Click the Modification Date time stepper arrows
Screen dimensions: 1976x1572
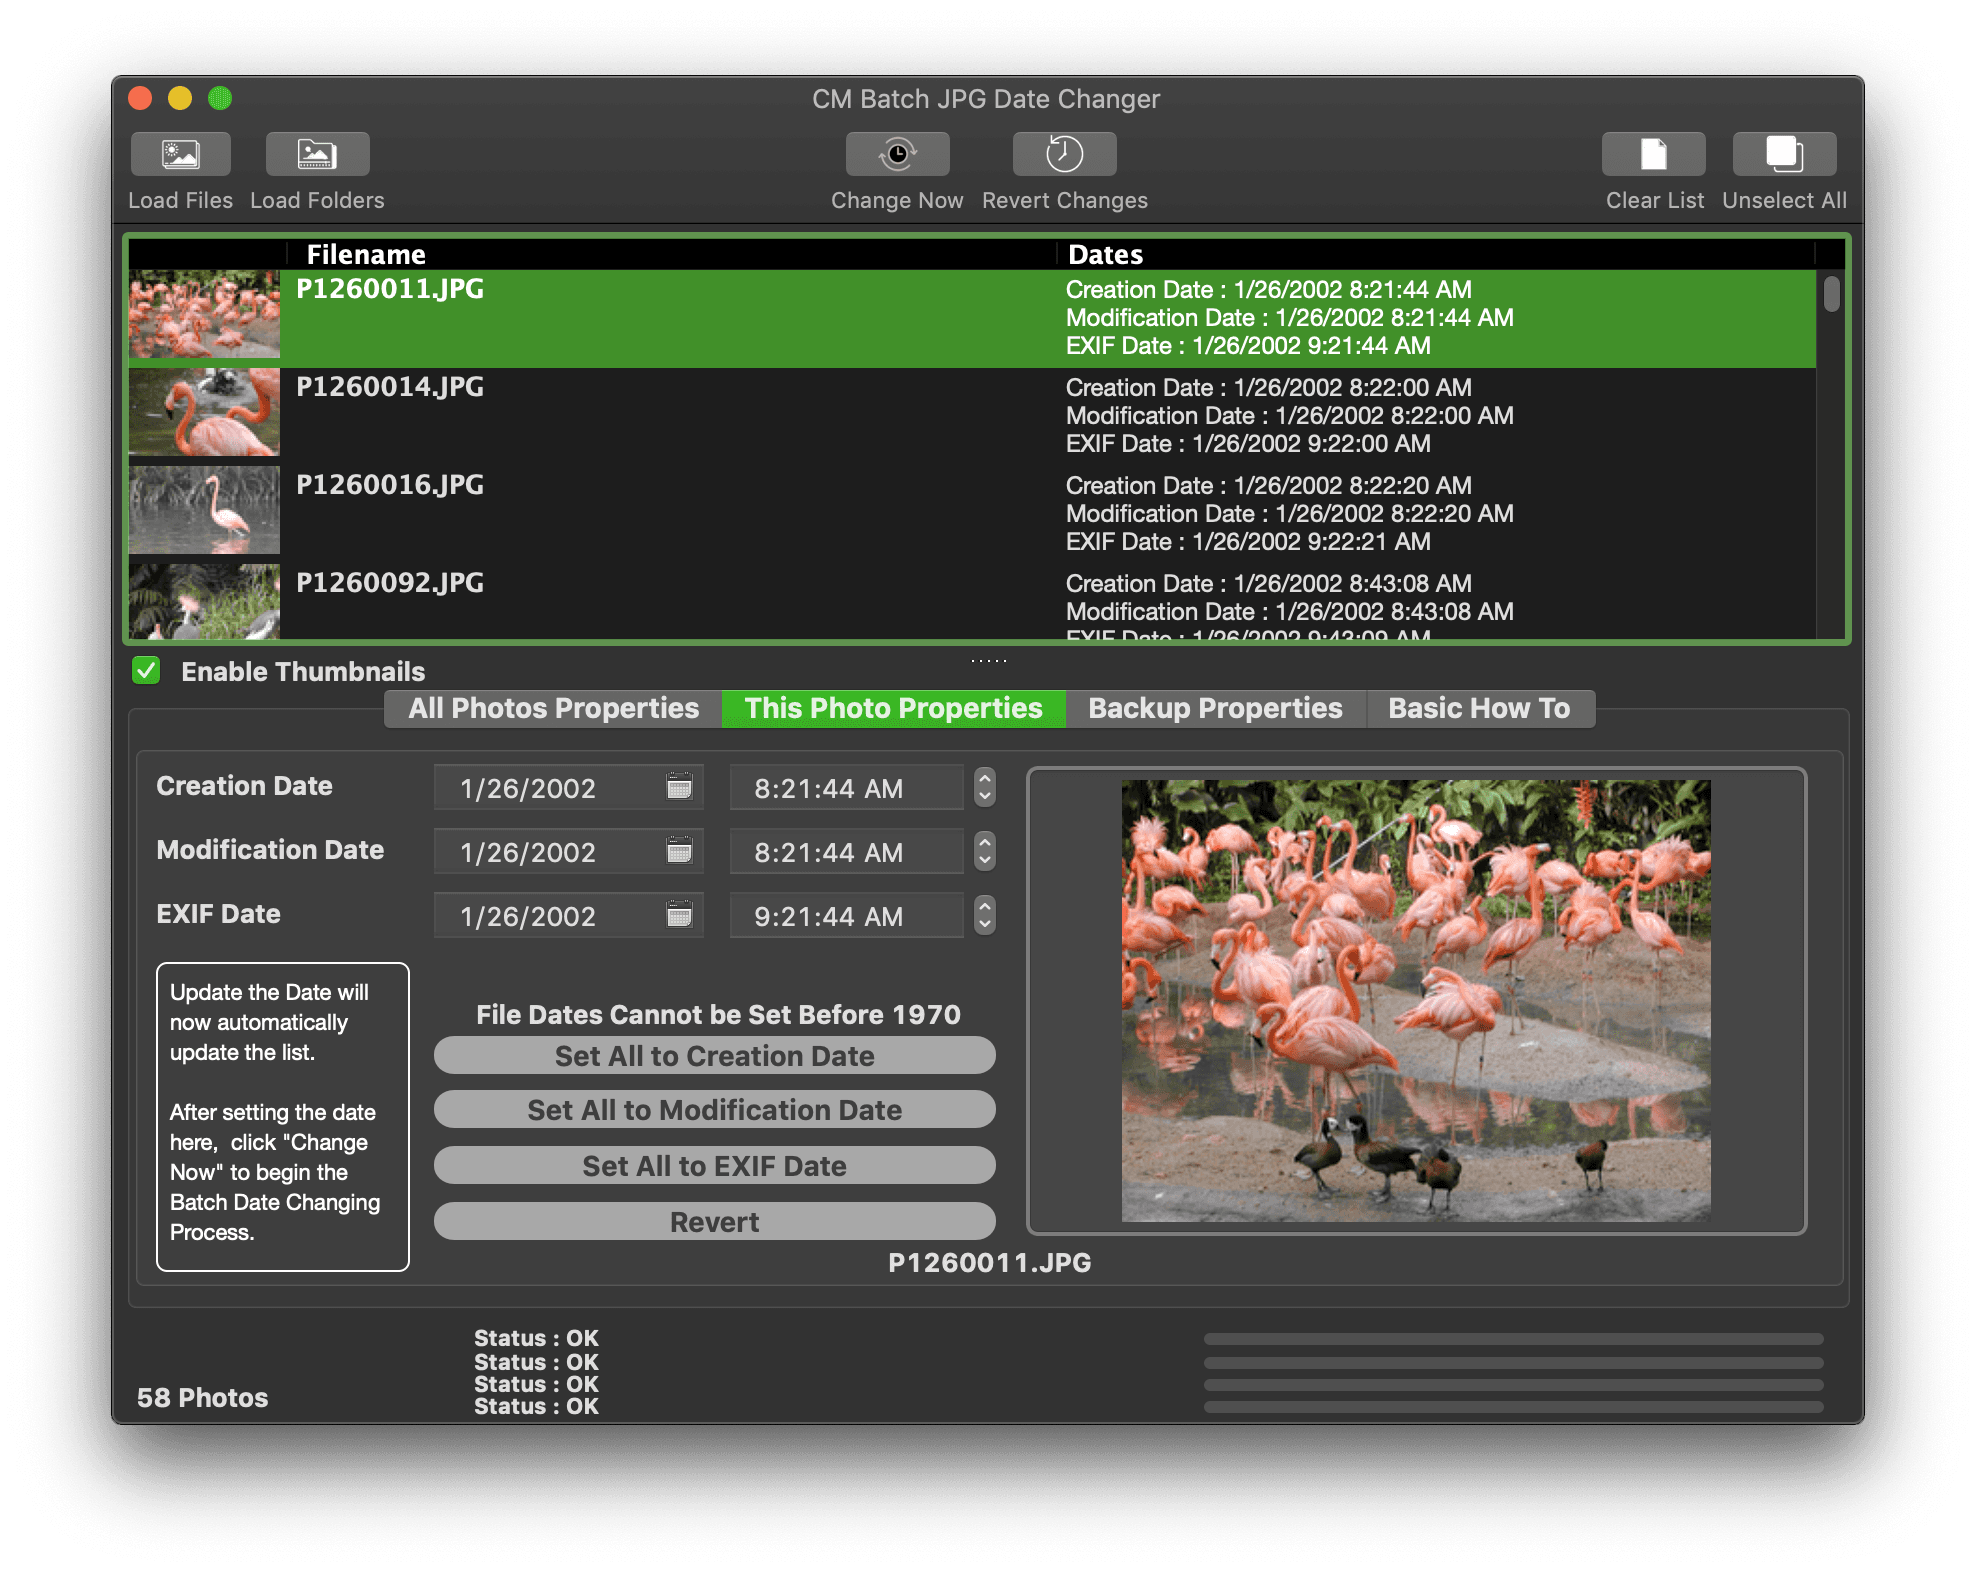point(985,851)
